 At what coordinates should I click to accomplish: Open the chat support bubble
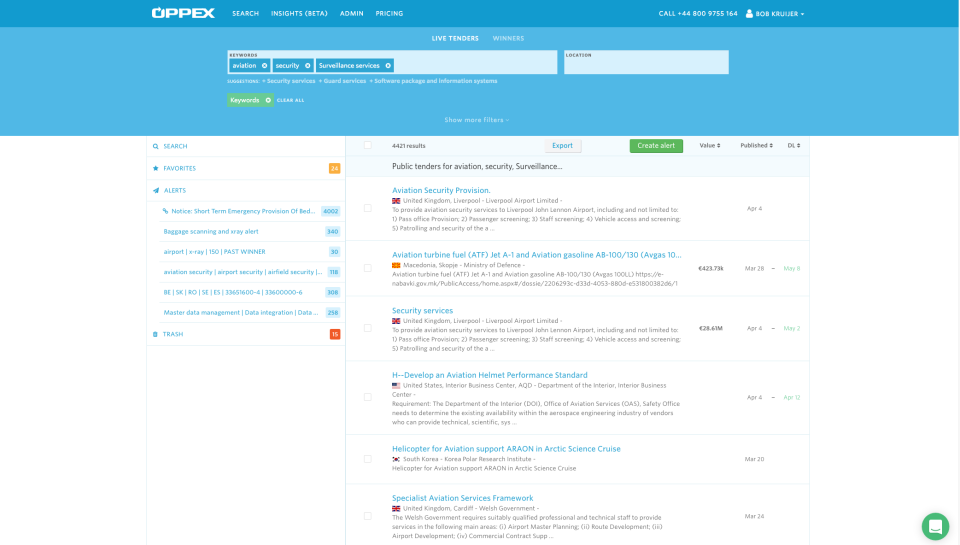point(935,526)
